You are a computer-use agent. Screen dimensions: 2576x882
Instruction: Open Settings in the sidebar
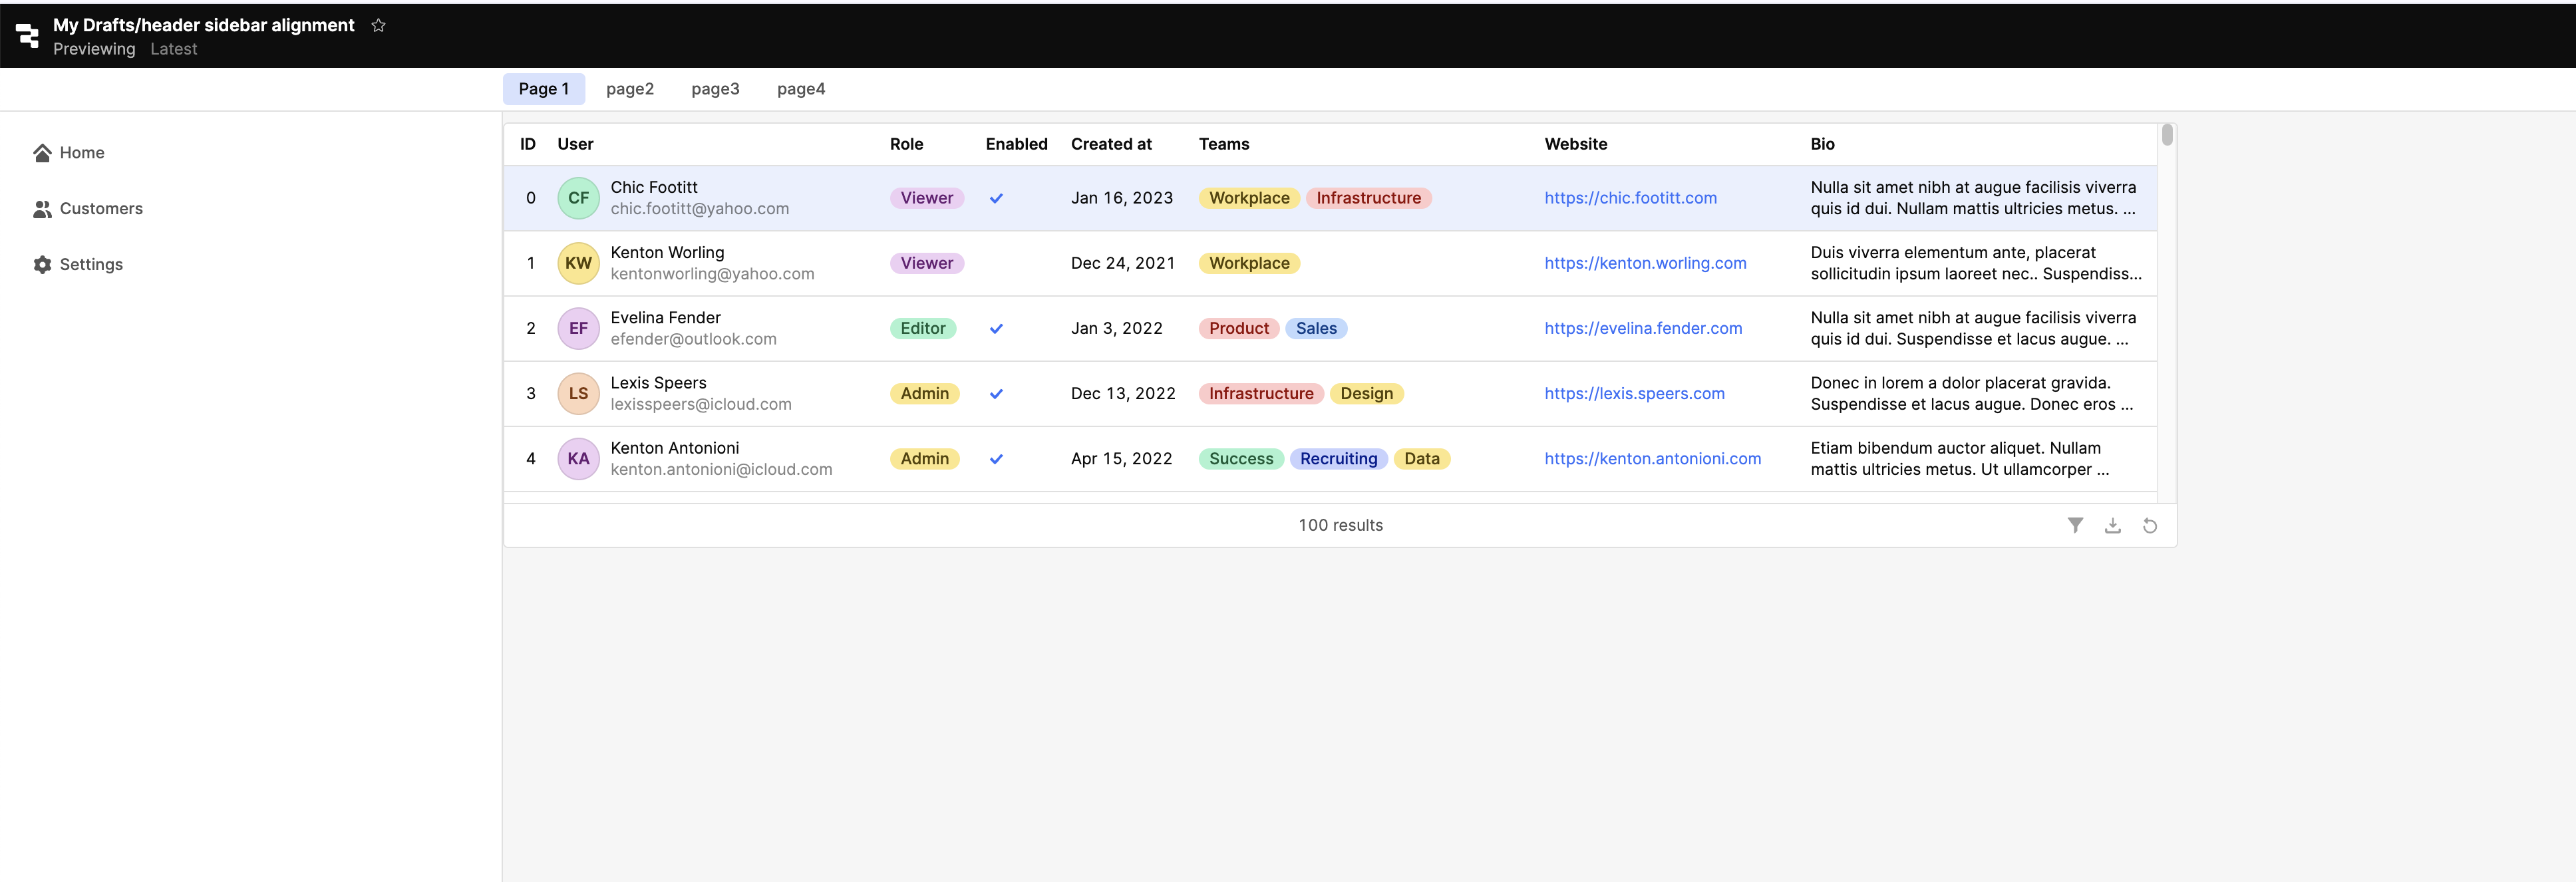[91, 264]
